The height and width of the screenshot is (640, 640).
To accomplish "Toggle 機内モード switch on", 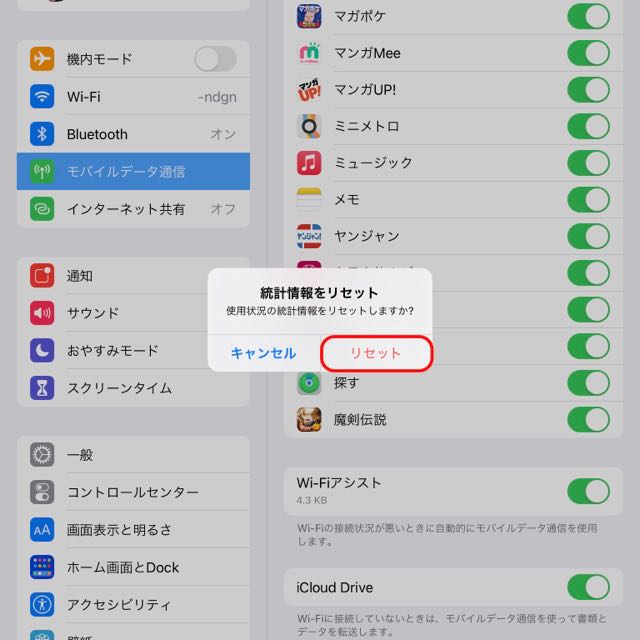I will [215, 59].
